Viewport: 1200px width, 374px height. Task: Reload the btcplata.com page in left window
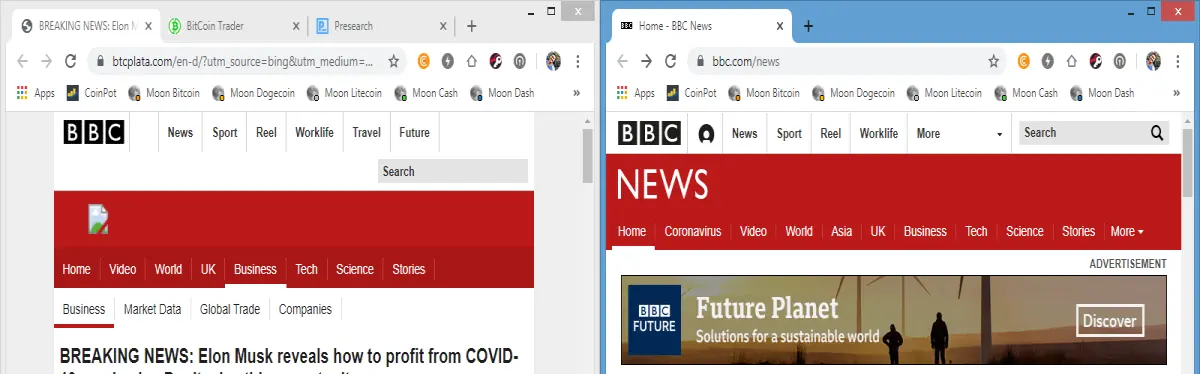(70, 61)
